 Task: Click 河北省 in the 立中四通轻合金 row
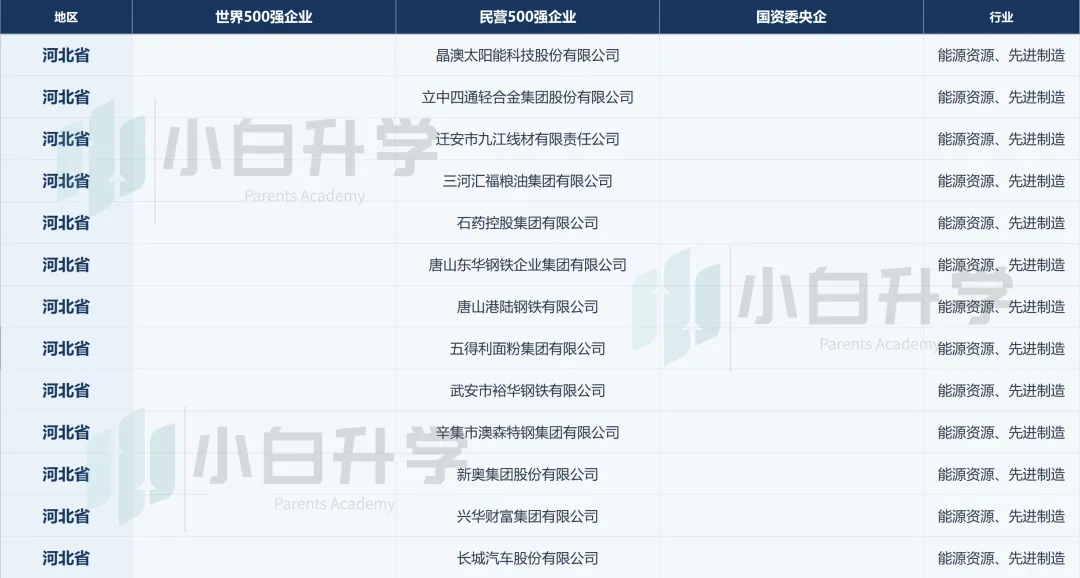[66, 97]
